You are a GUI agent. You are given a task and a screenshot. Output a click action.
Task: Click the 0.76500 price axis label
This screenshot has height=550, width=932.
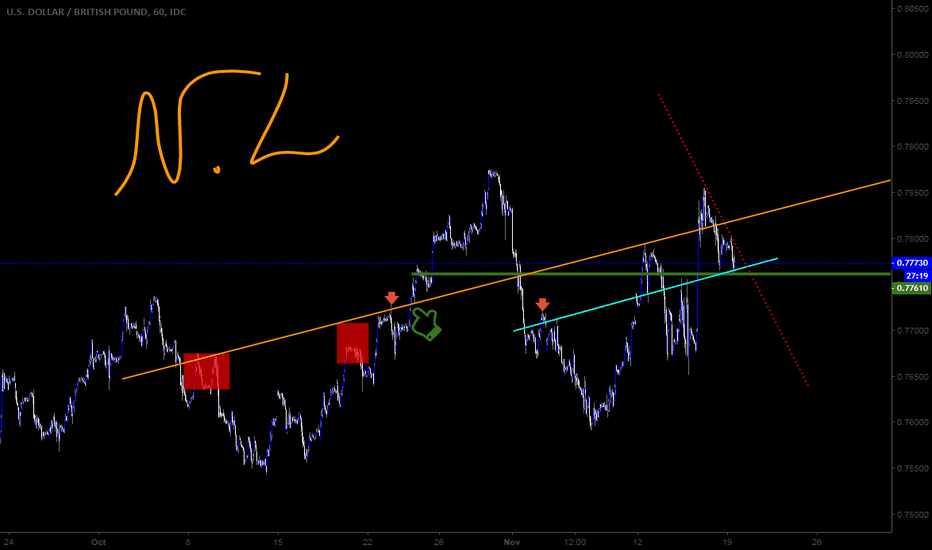click(912, 377)
